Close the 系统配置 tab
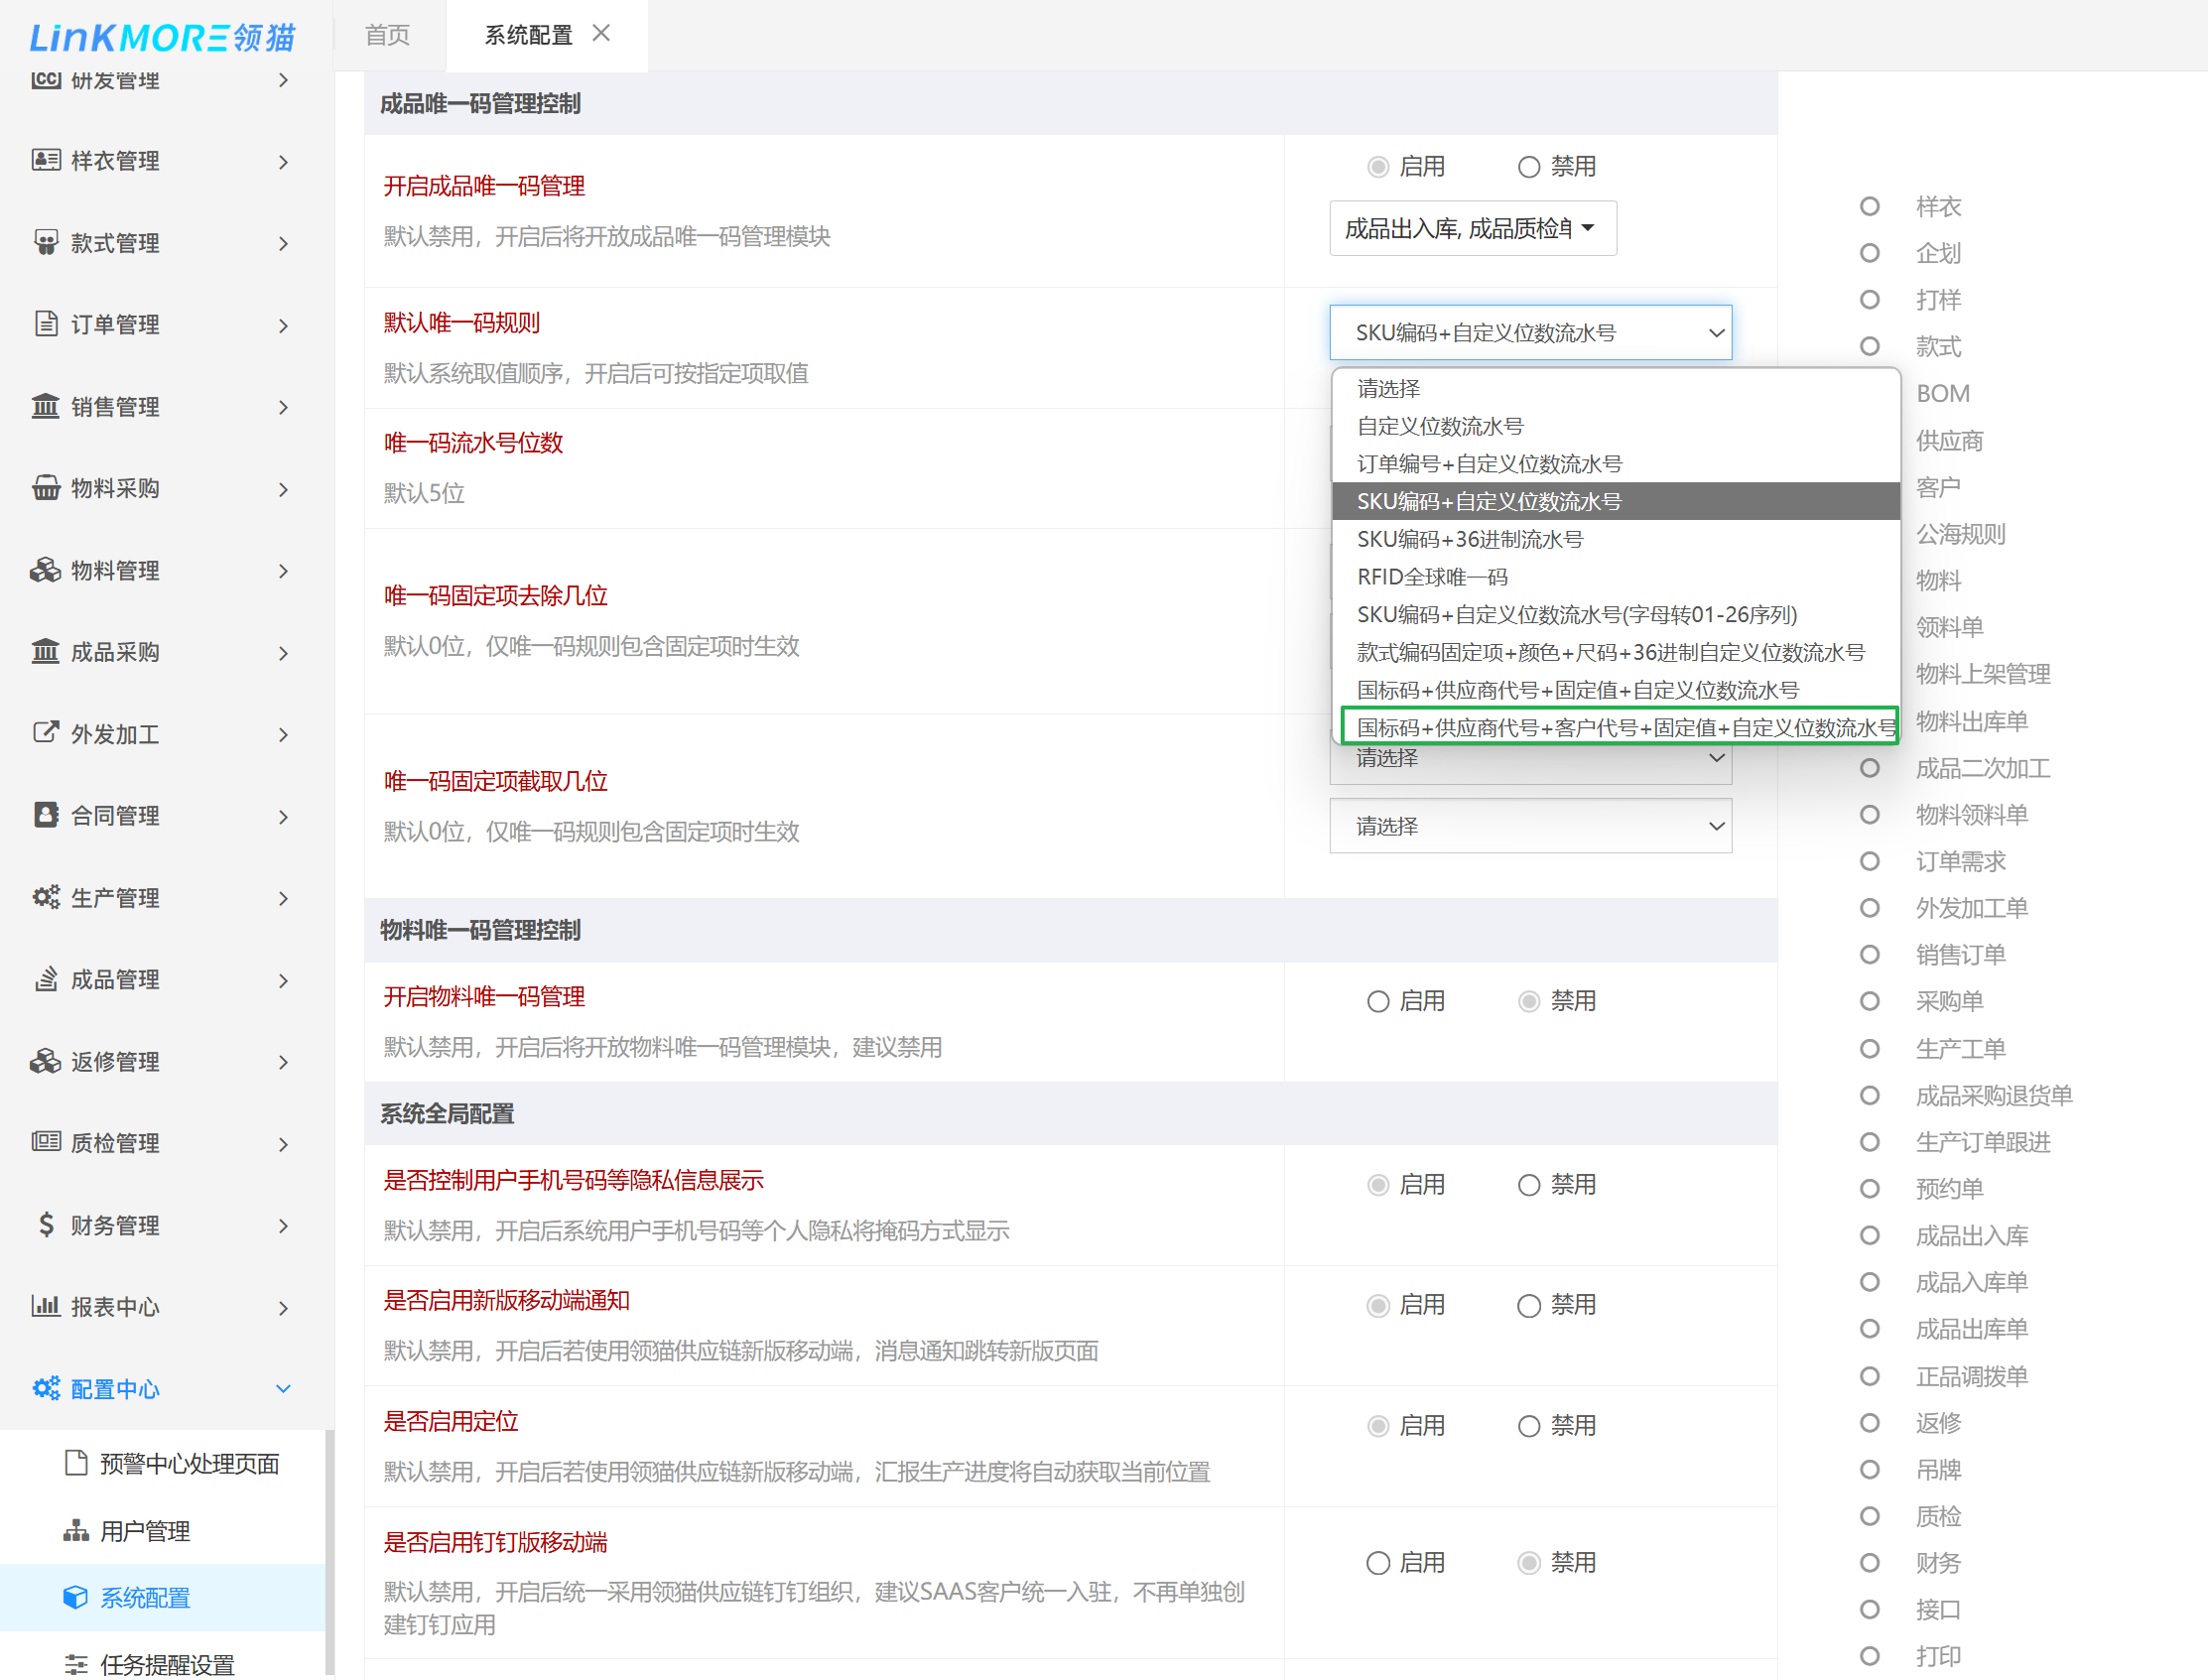Viewport: 2208px width, 1680px height. 601,34
